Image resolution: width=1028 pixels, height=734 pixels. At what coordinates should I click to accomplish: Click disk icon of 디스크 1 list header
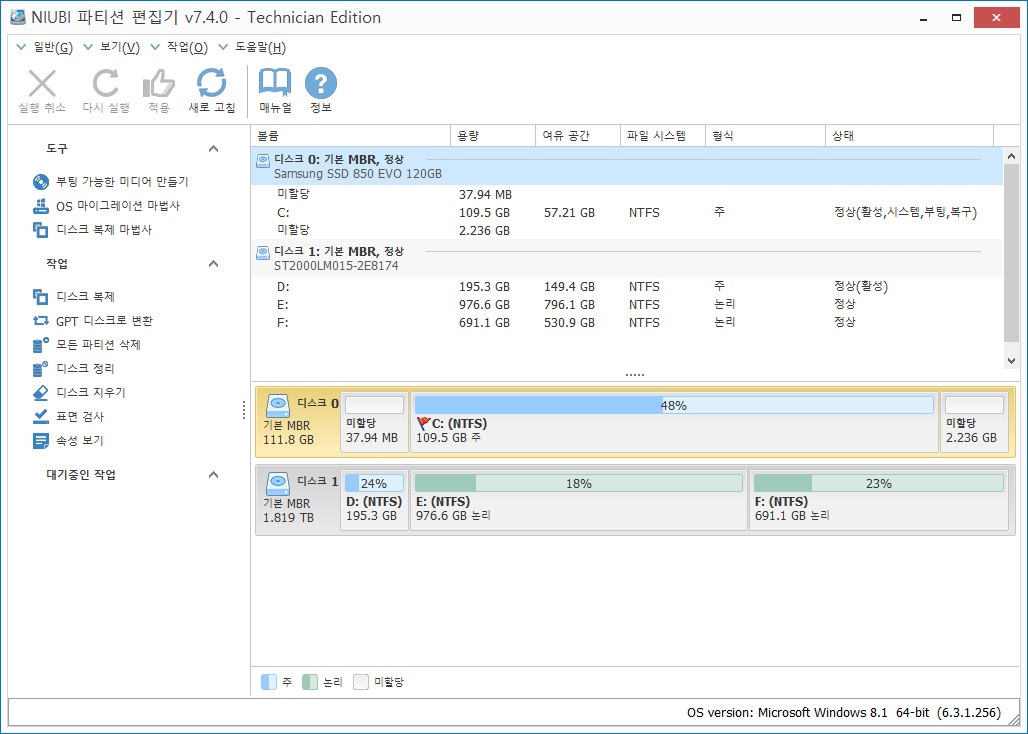point(263,252)
